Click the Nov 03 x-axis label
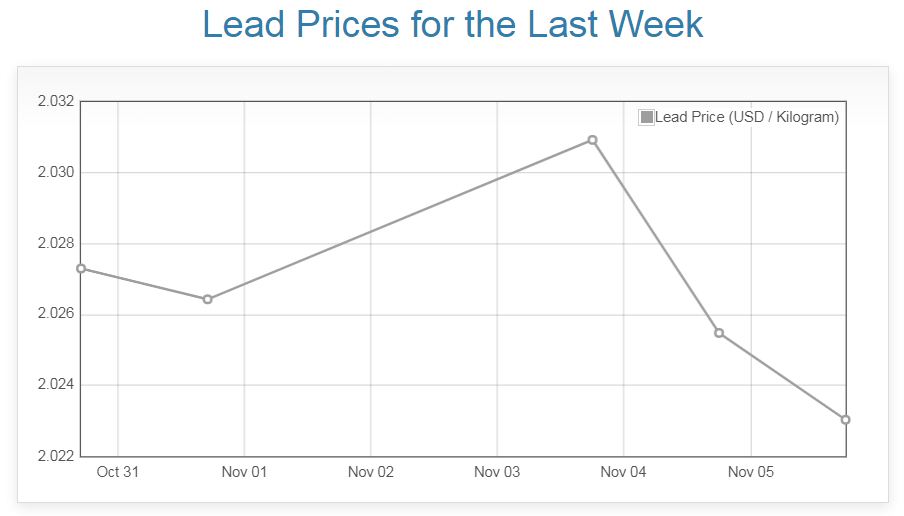This screenshot has width=904, height=516. click(x=497, y=472)
